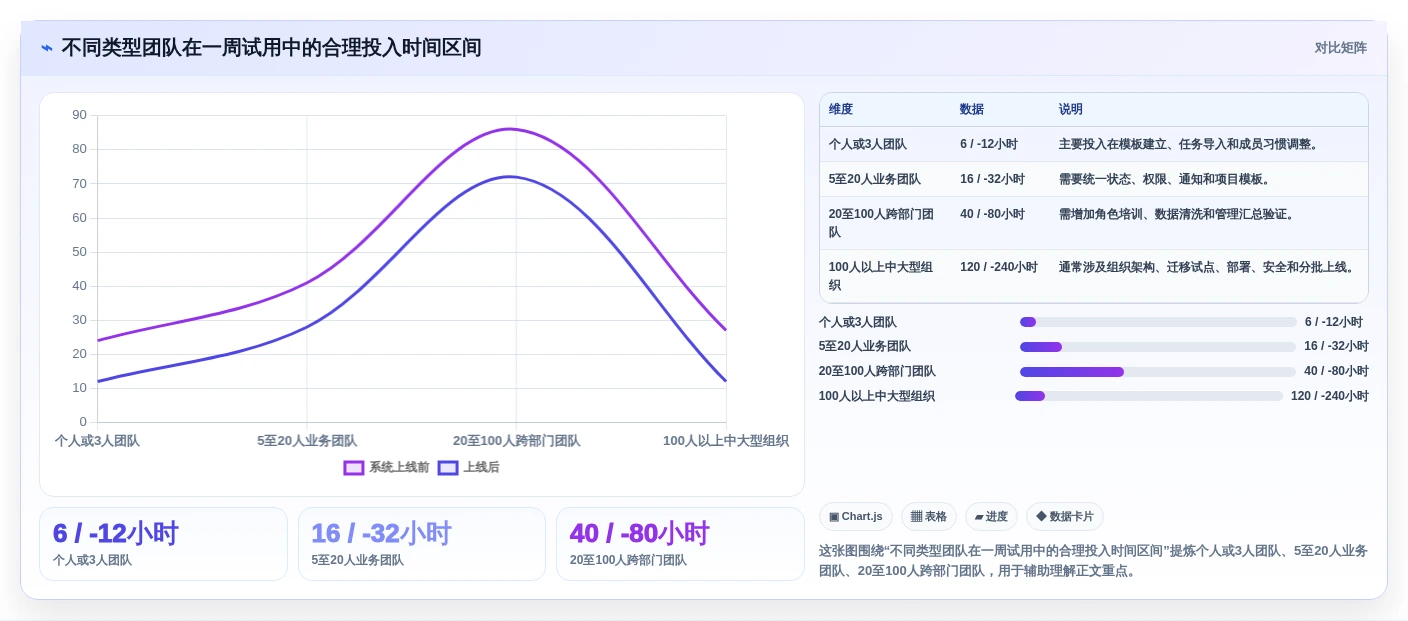Screen dimensions: 1408x621
Task: Click x-axis label 5至20人业务团队 on chart
Action: [307, 441]
